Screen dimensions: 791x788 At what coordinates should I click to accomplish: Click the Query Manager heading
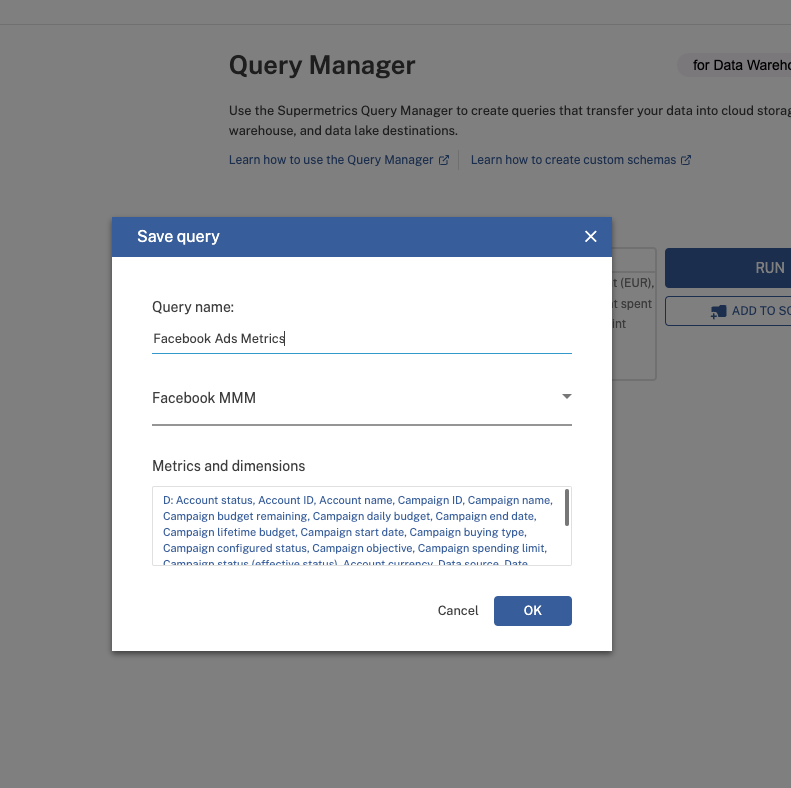(321, 66)
